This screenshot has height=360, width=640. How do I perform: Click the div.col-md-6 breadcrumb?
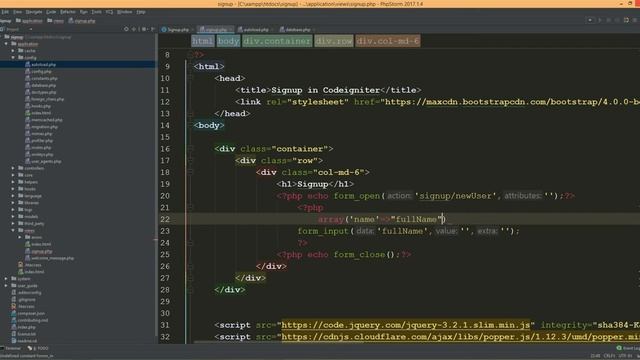[x=388, y=41]
